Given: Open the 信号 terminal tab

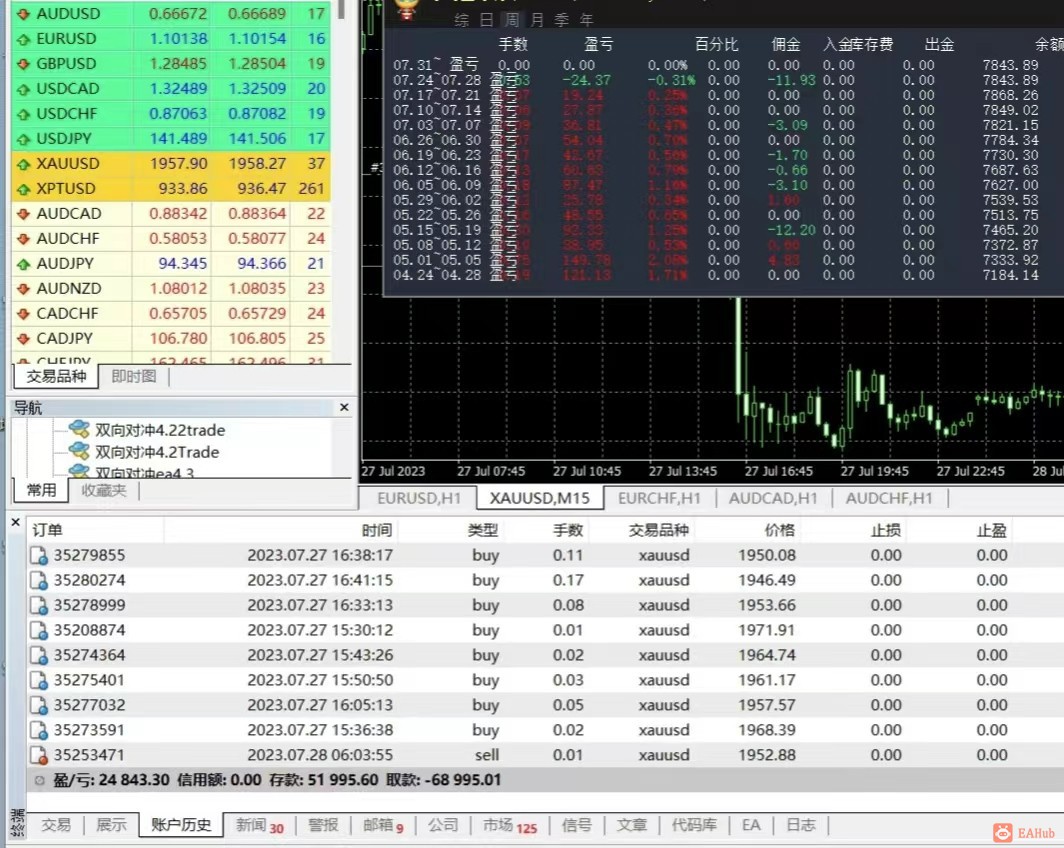Looking at the screenshot, I should (x=576, y=825).
